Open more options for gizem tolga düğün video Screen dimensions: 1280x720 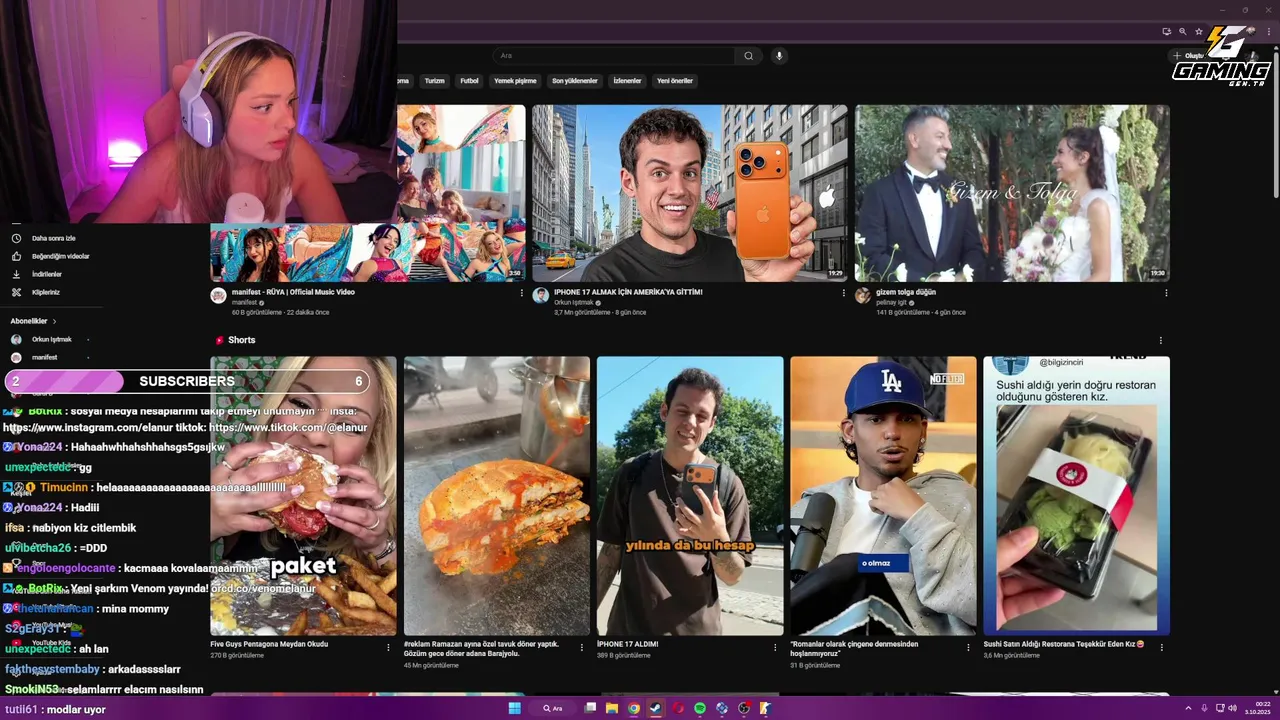[x=1166, y=293]
